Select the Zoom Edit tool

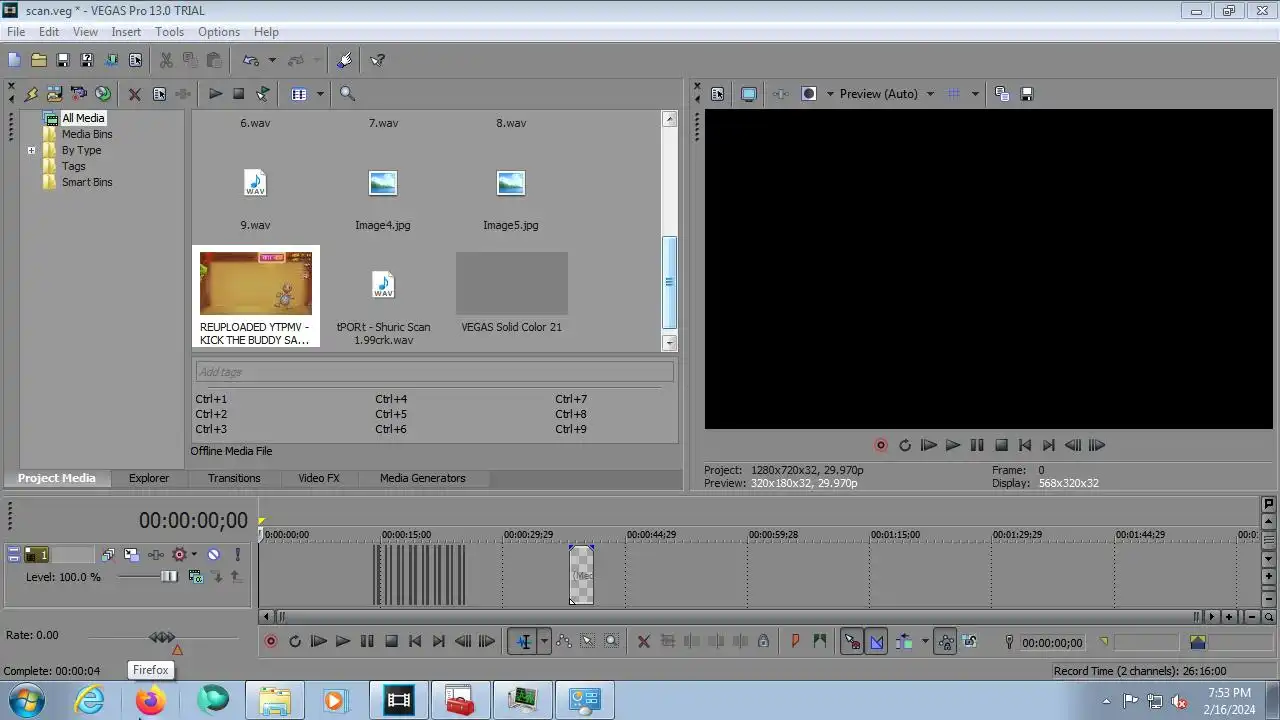point(612,642)
